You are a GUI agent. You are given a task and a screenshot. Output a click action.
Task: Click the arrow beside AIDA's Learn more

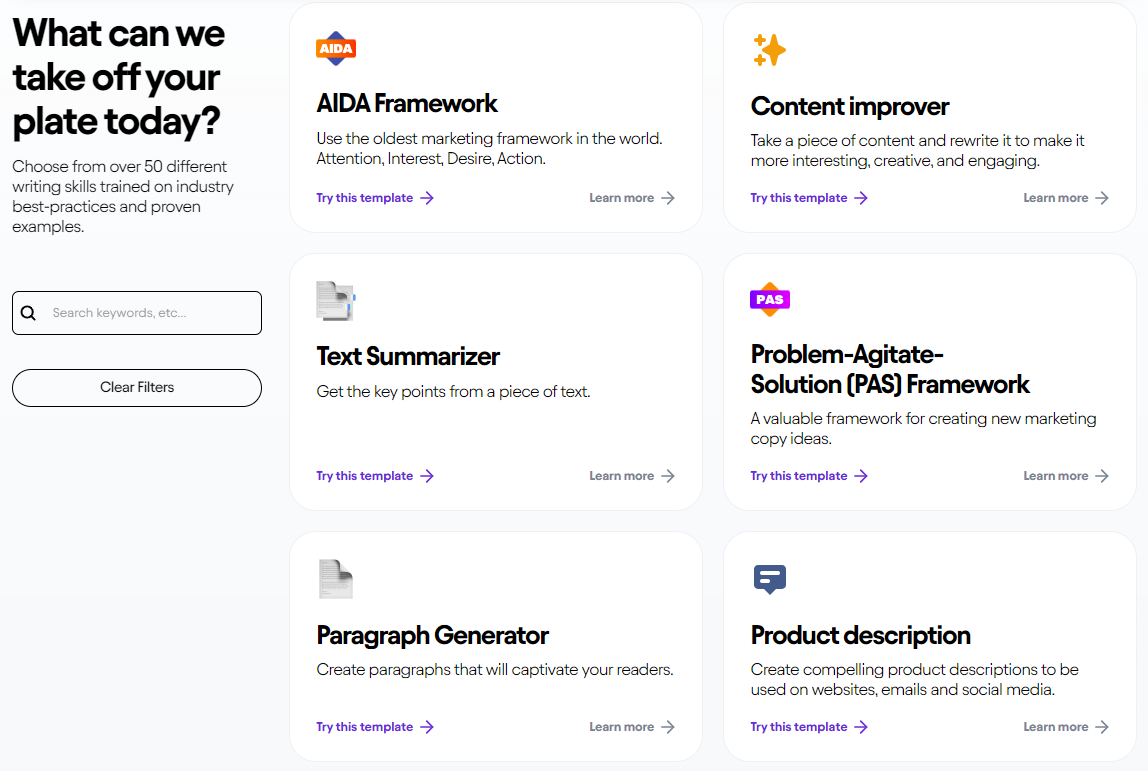pyautogui.click(x=668, y=198)
